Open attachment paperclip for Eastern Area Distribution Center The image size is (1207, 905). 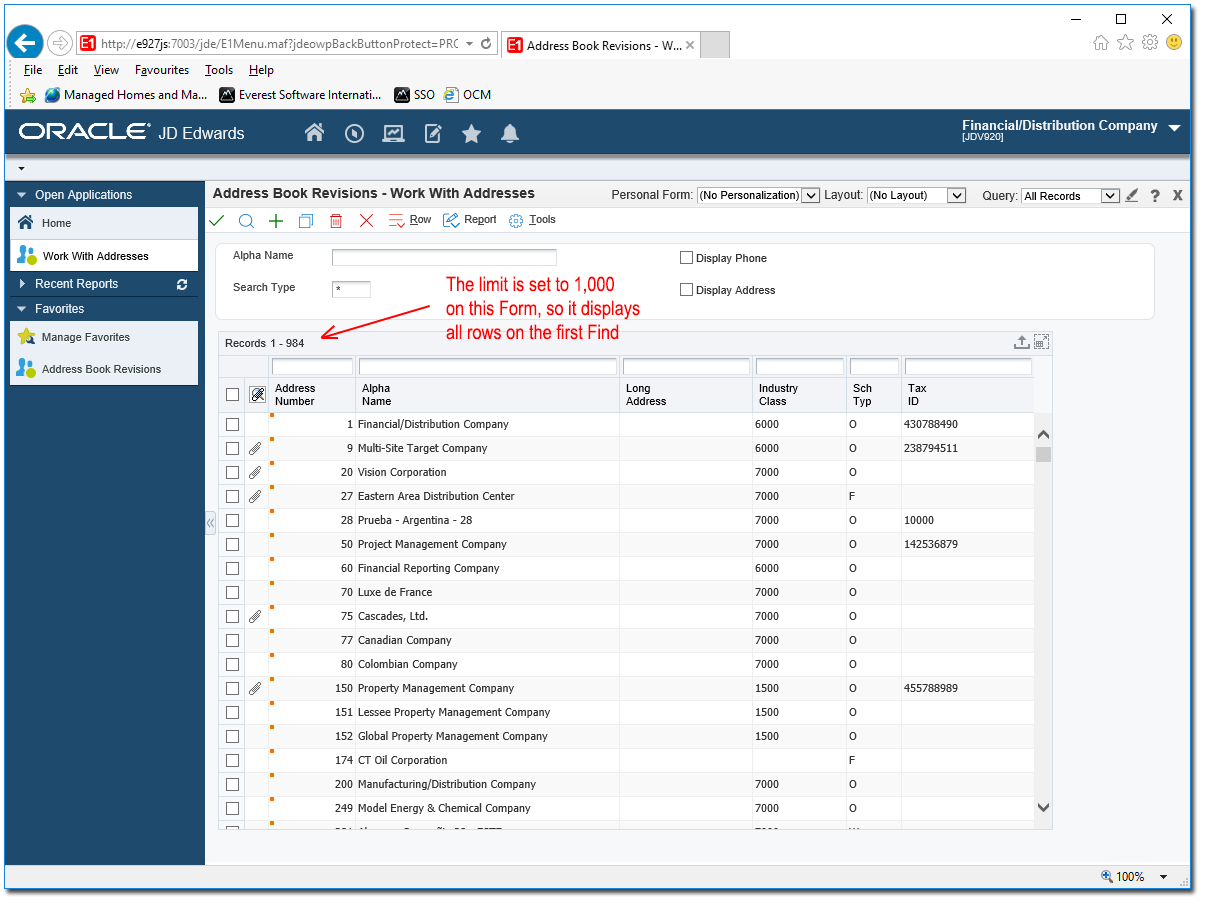255,497
